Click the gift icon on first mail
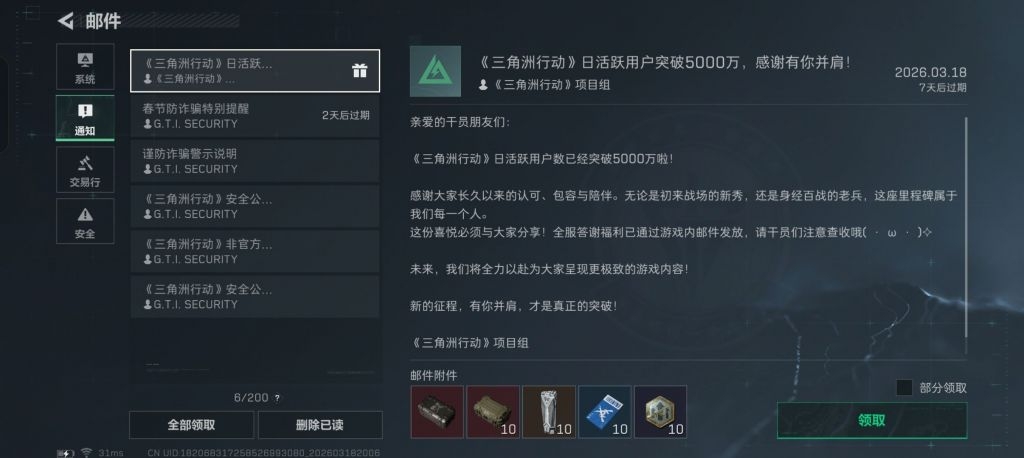 tap(360, 71)
